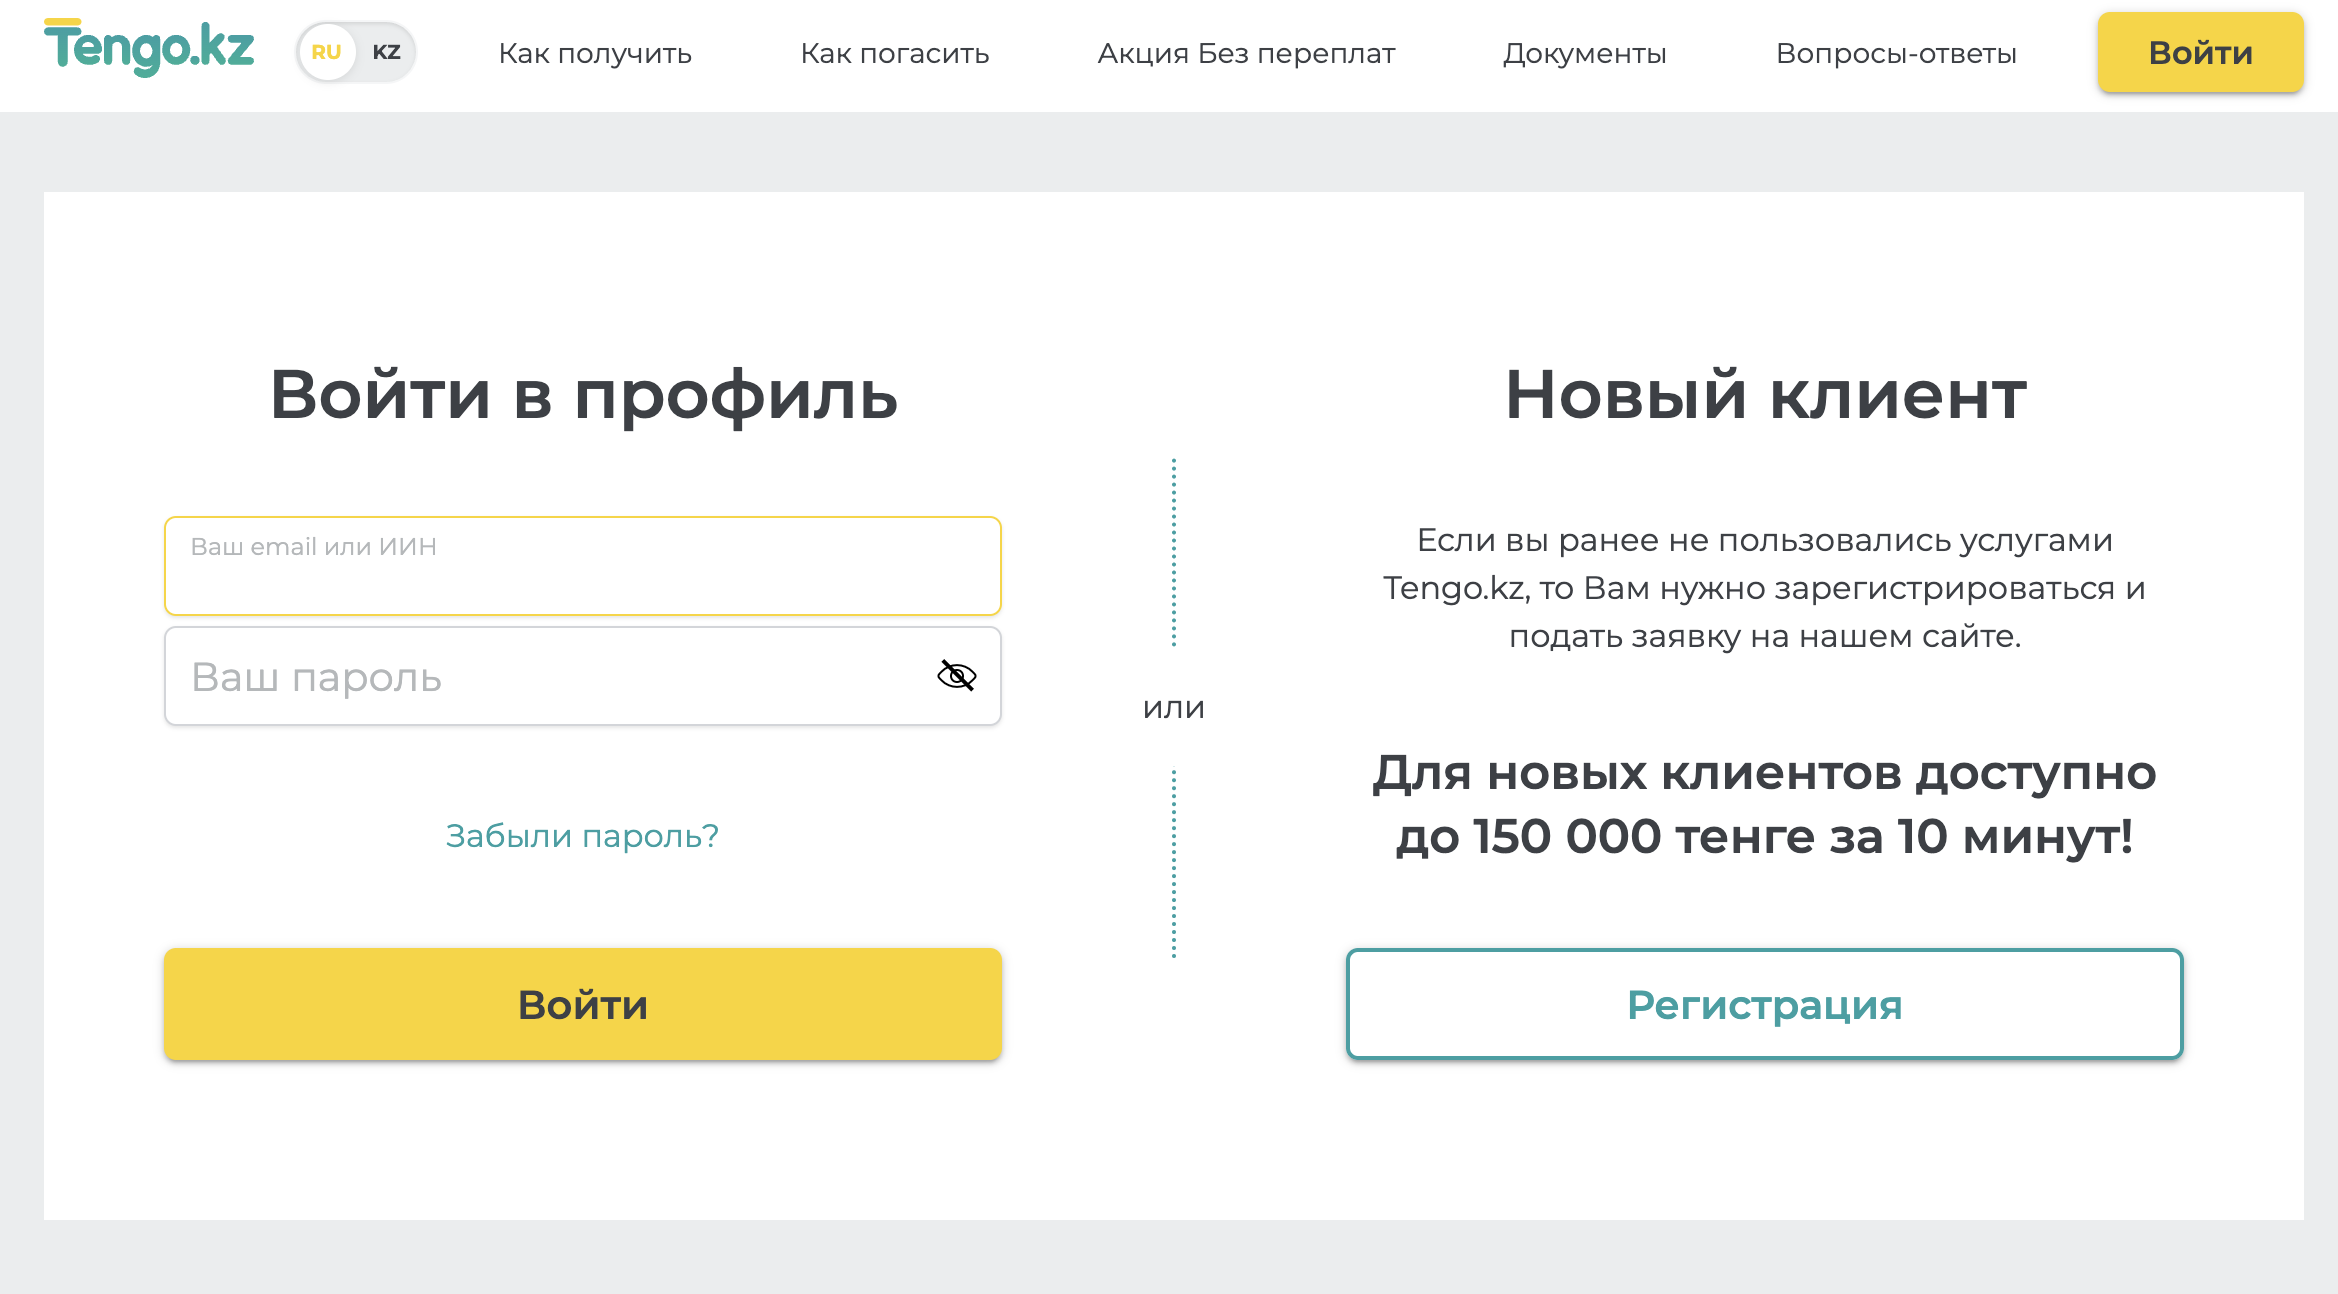
Task: Open the 'Как погасить' menu item
Action: 895,53
